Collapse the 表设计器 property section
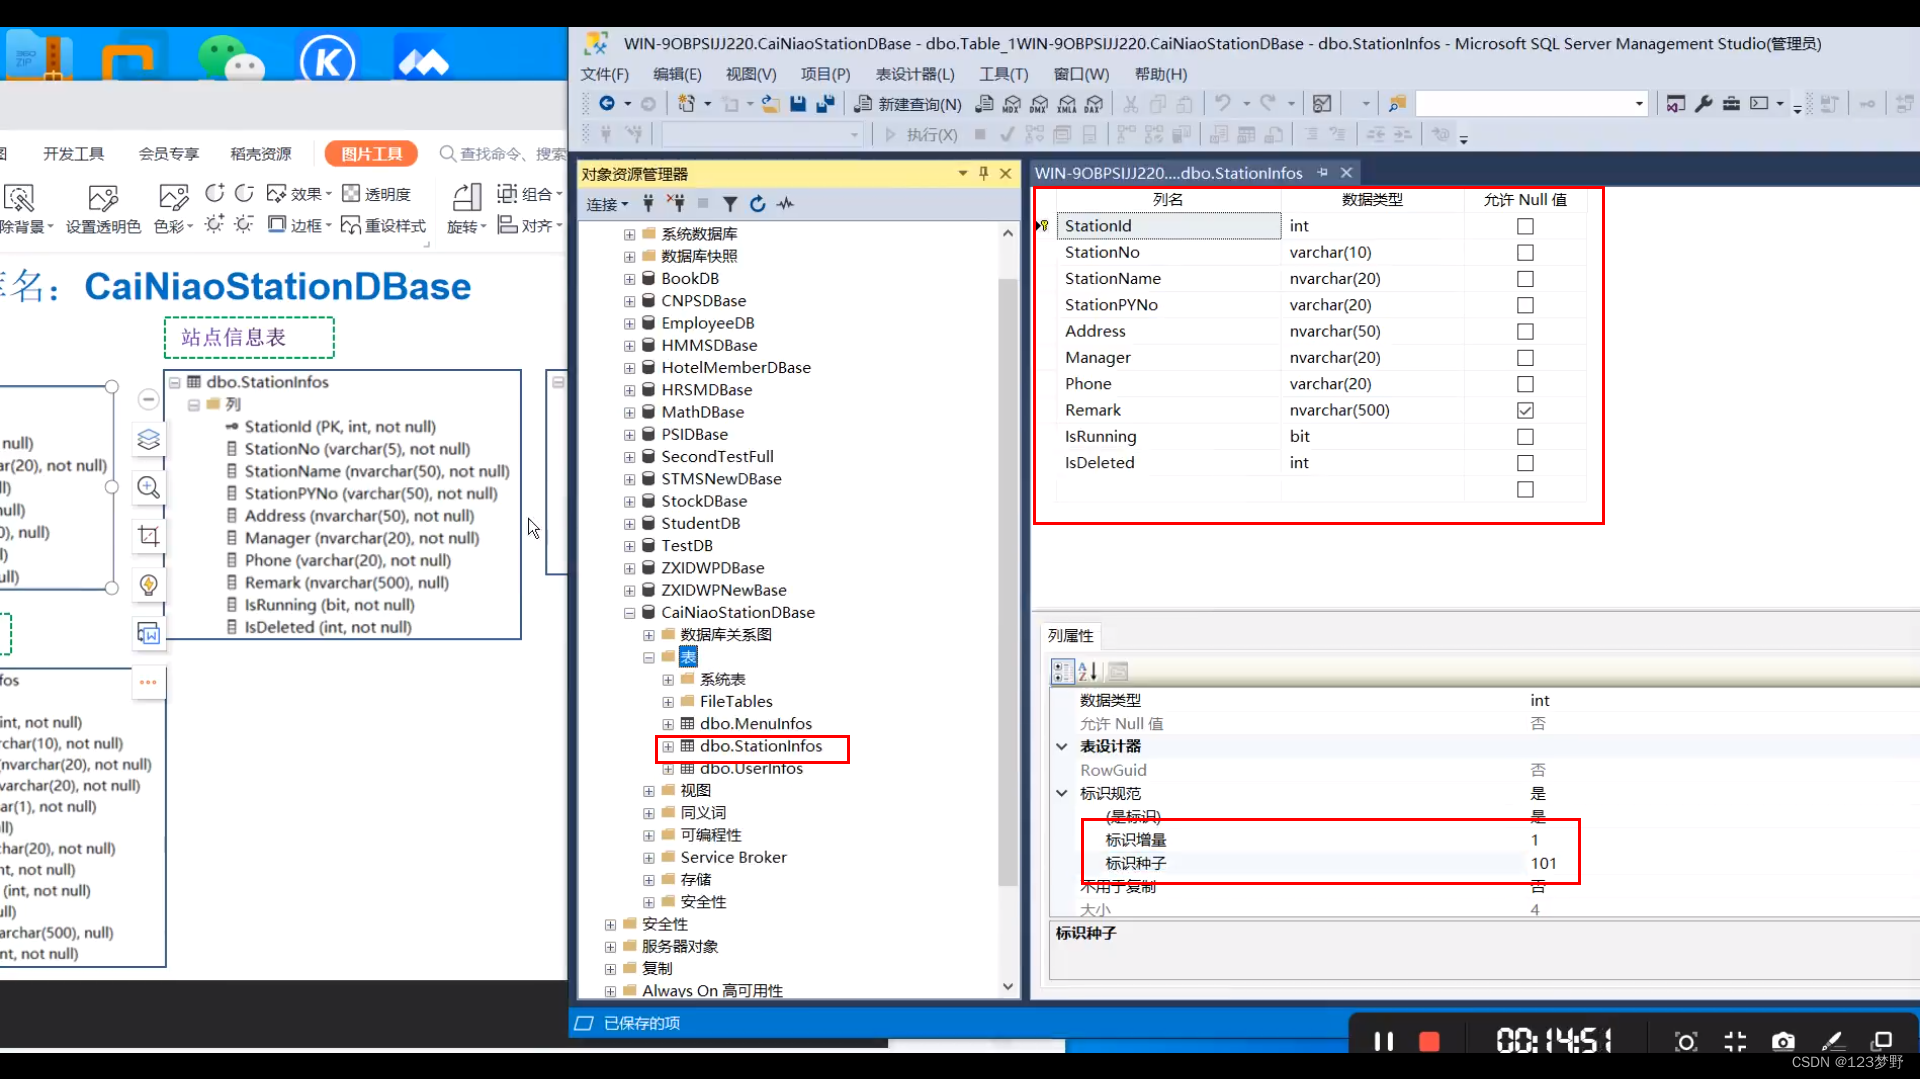The width and height of the screenshot is (1920, 1079). click(1062, 747)
